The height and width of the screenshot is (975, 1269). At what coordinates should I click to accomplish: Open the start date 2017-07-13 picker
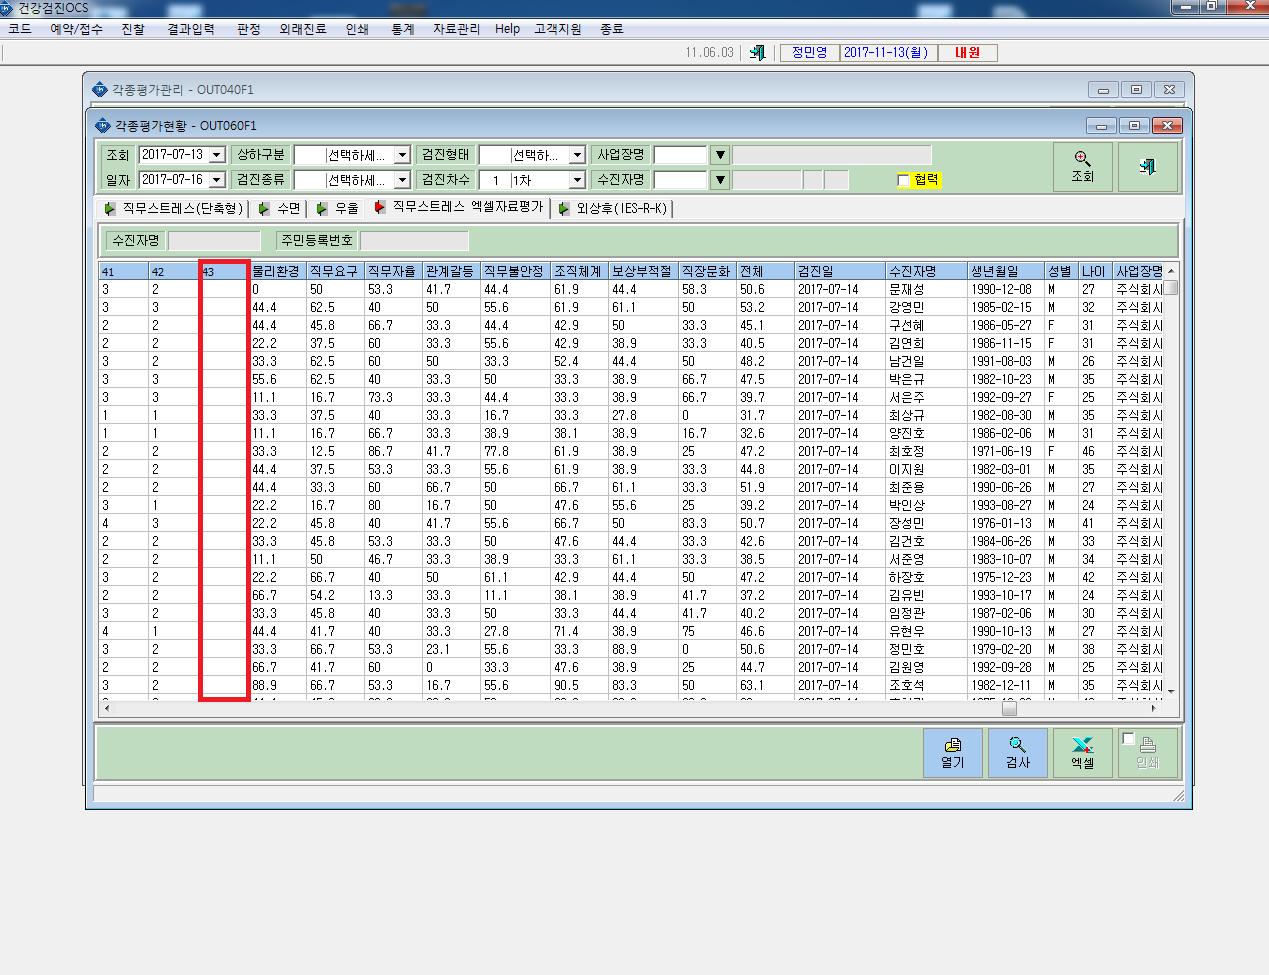217,155
